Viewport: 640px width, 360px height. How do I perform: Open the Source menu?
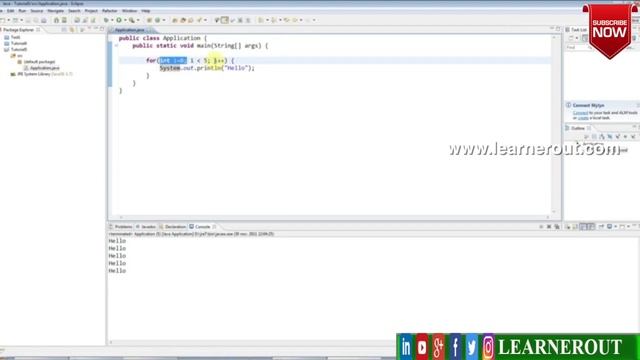click(x=37, y=11)
